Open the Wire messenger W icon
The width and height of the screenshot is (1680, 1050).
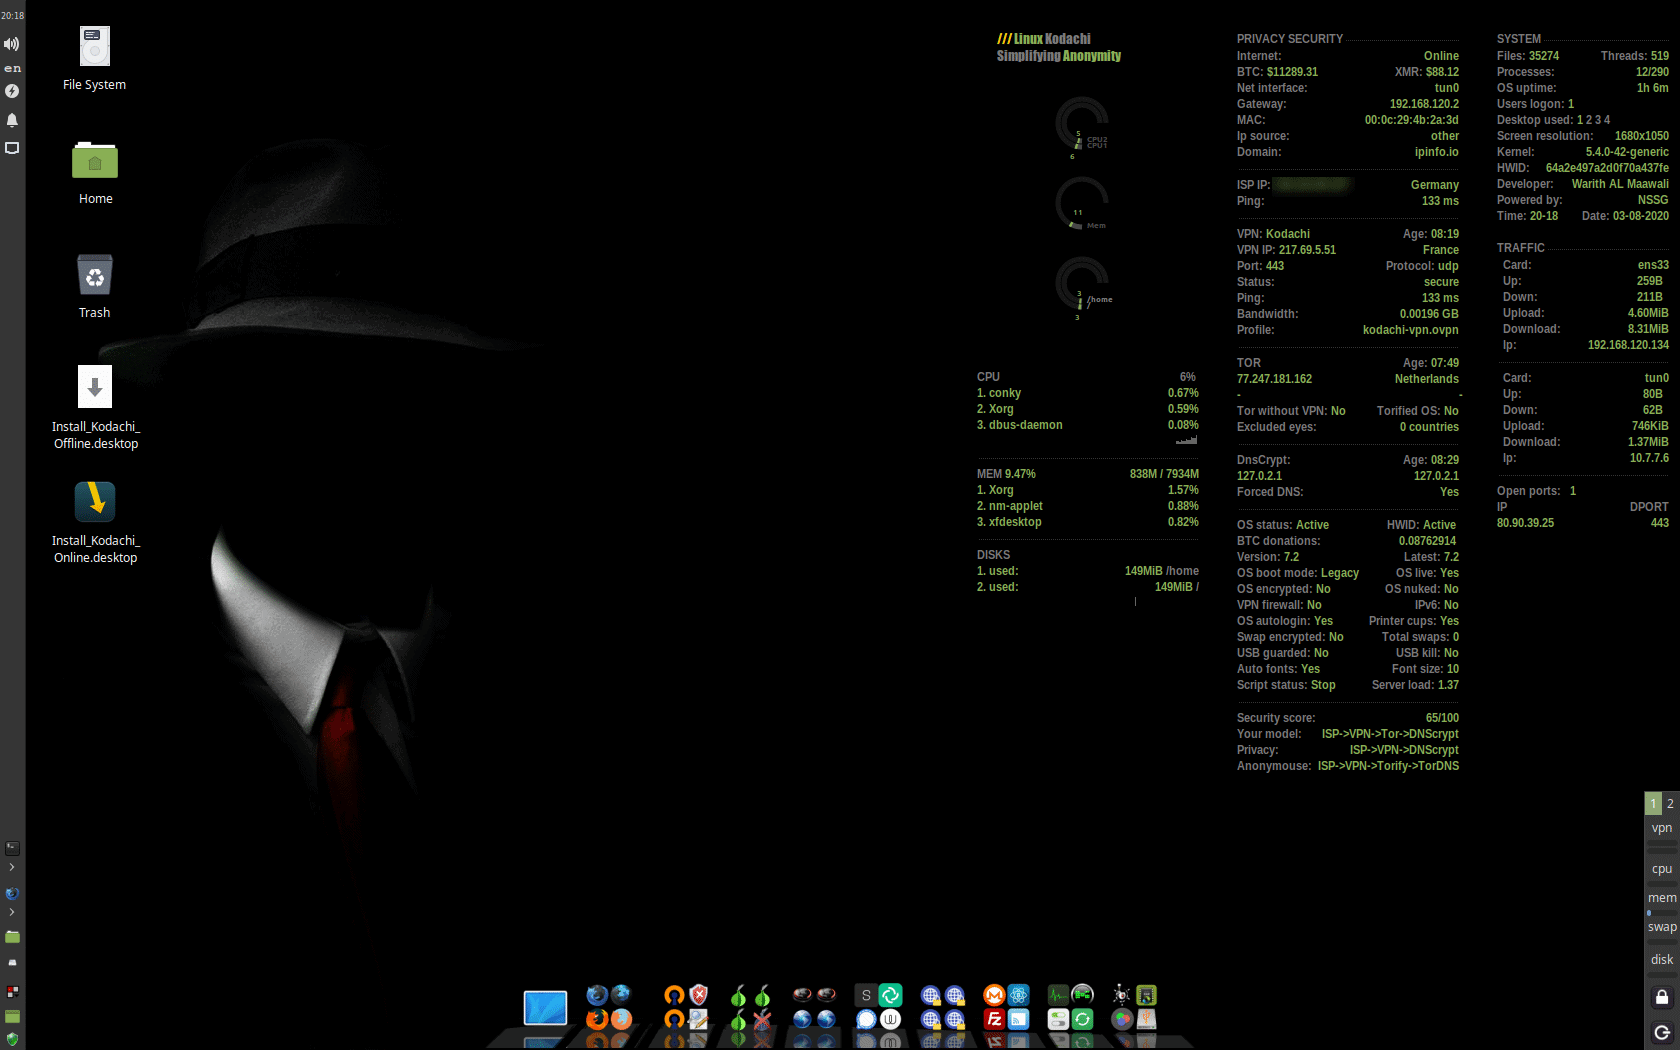[x=890, y=1019]
